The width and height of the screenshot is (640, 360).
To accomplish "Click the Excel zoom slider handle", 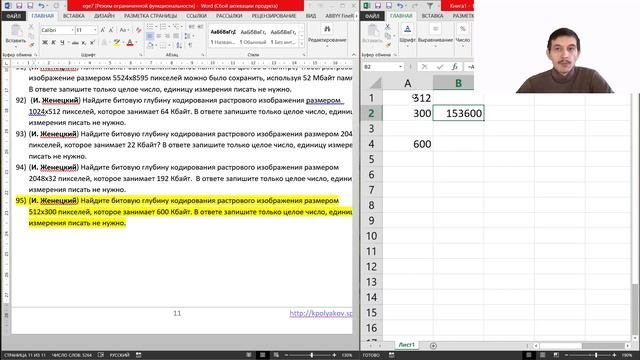I will [x=596, y=355].
